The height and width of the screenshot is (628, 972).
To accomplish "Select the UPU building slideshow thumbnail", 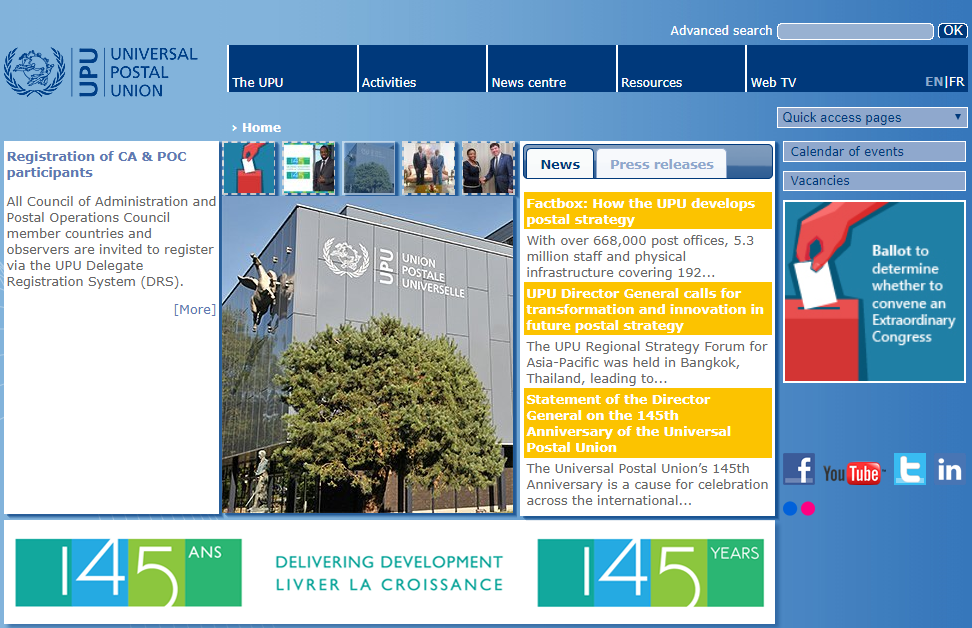I will pyautogui.click(x=369, y=168).
